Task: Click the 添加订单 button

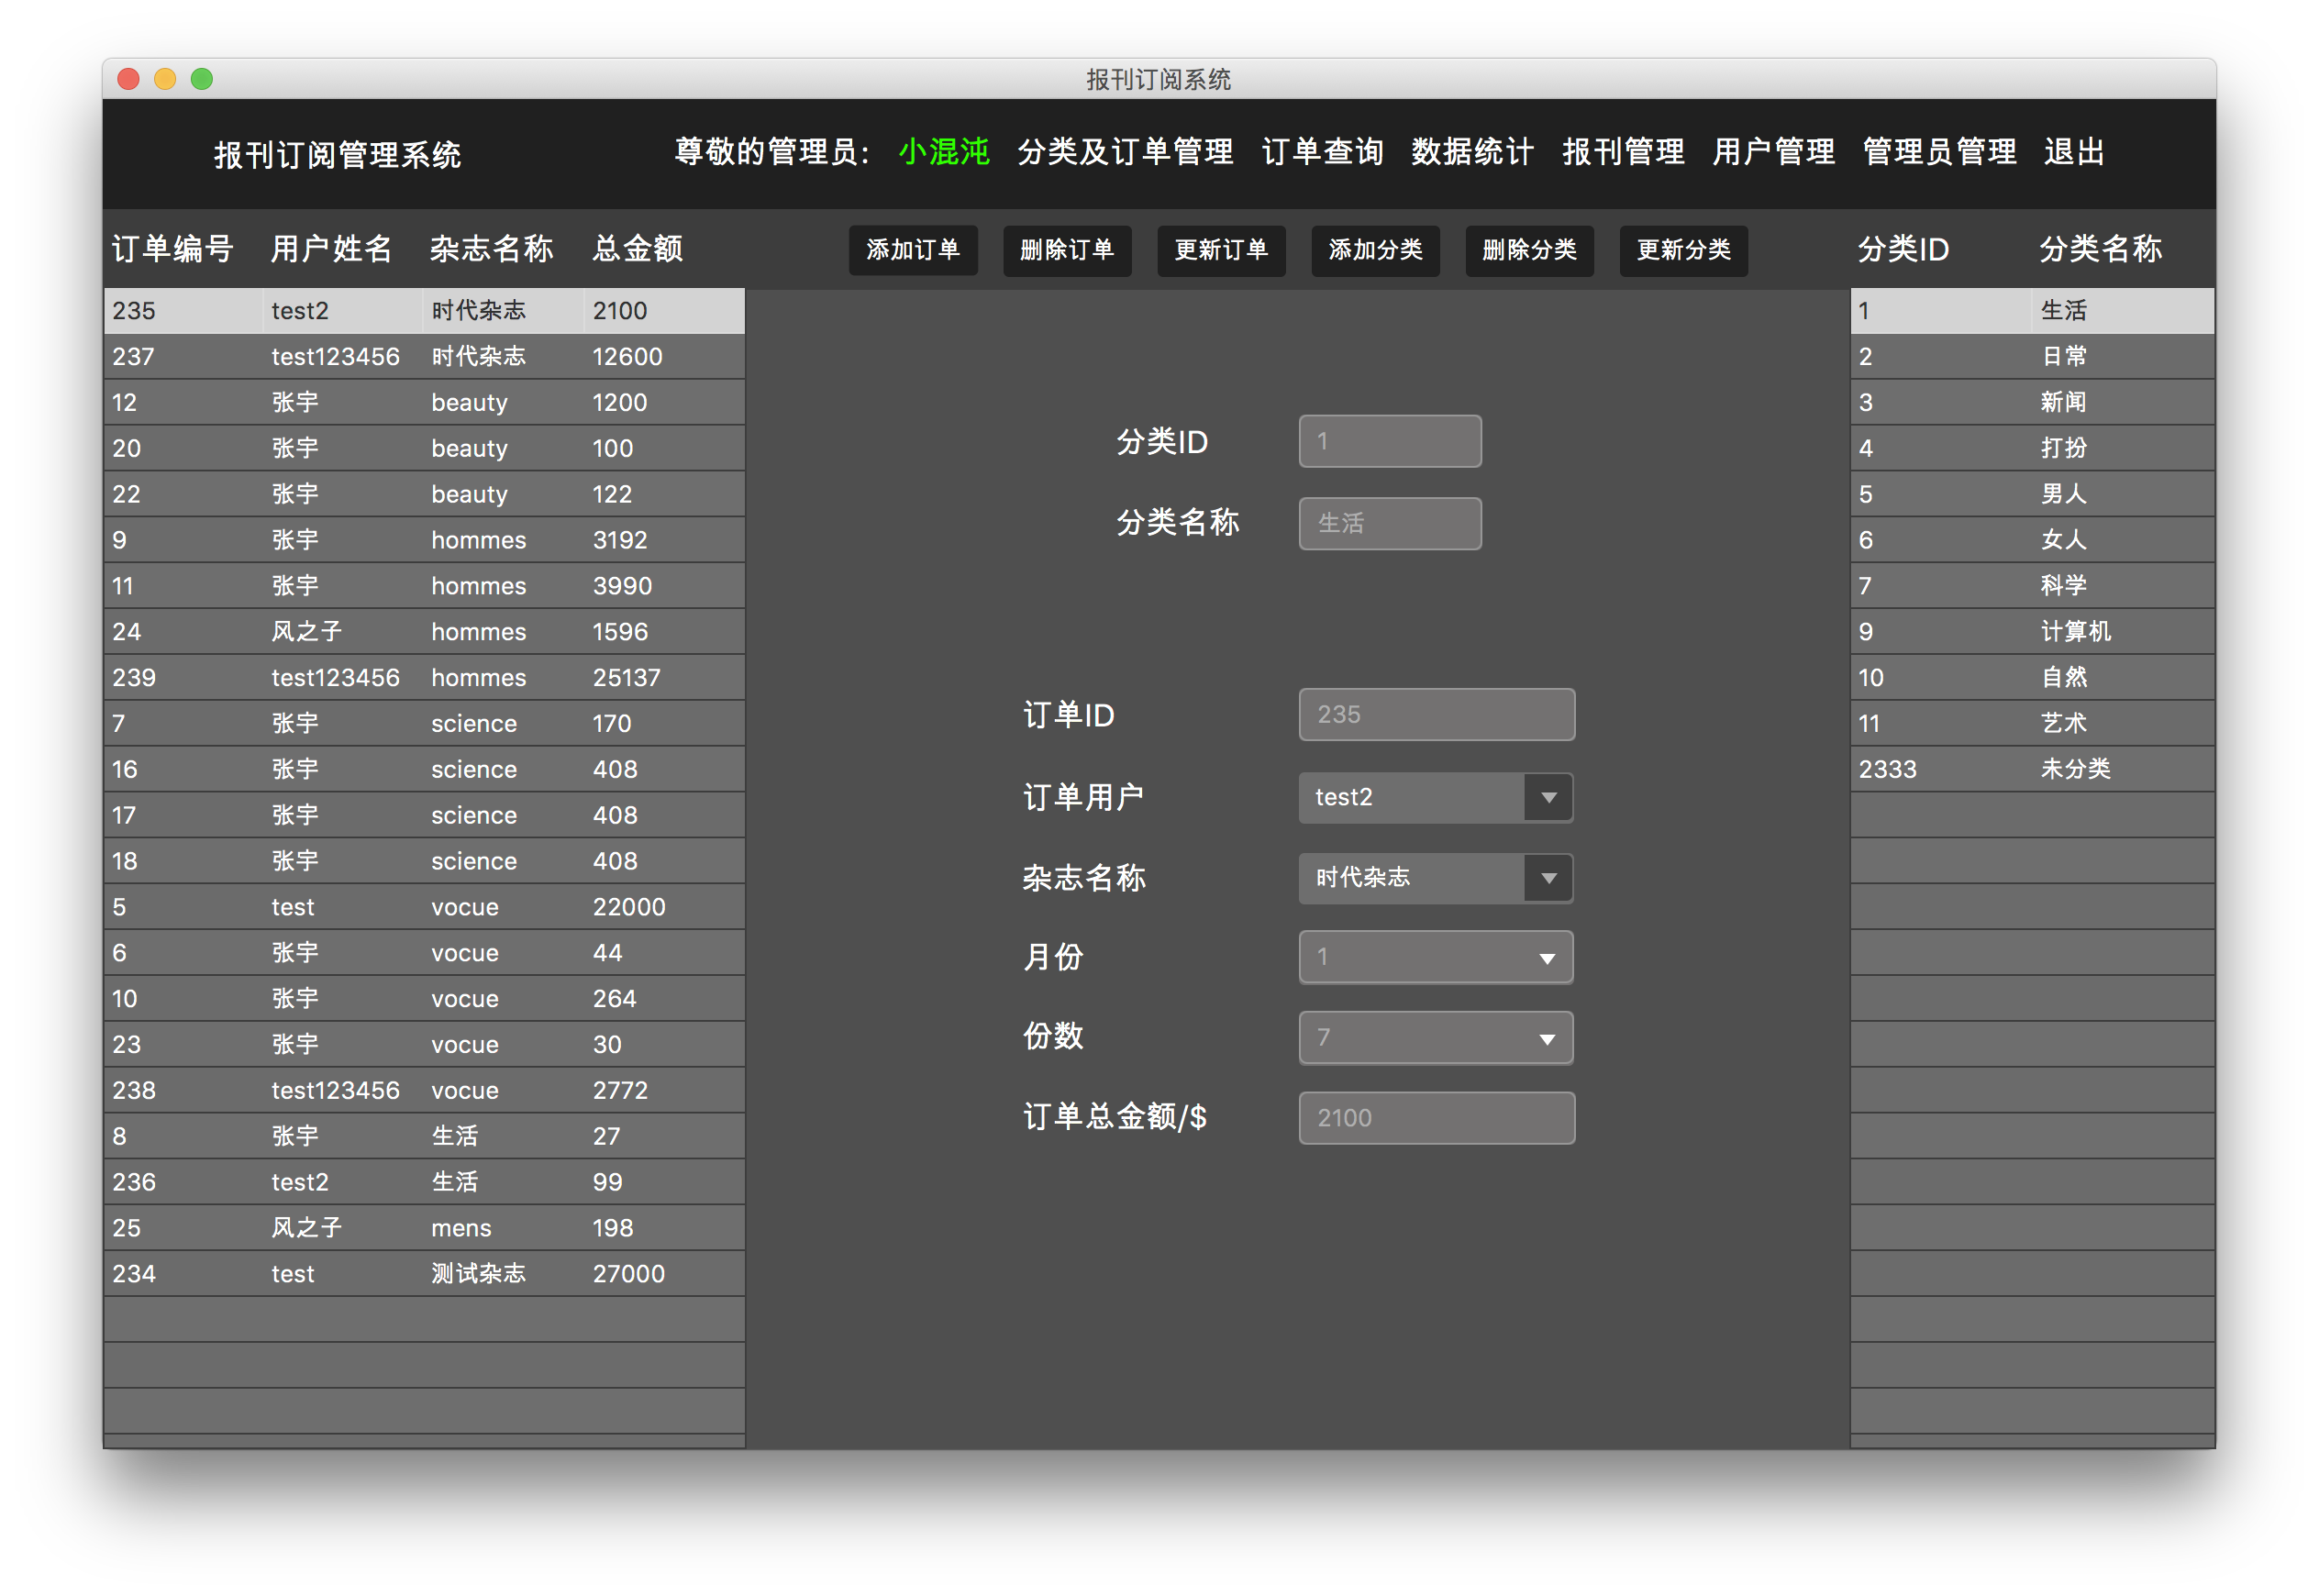Action: (913, 251)
